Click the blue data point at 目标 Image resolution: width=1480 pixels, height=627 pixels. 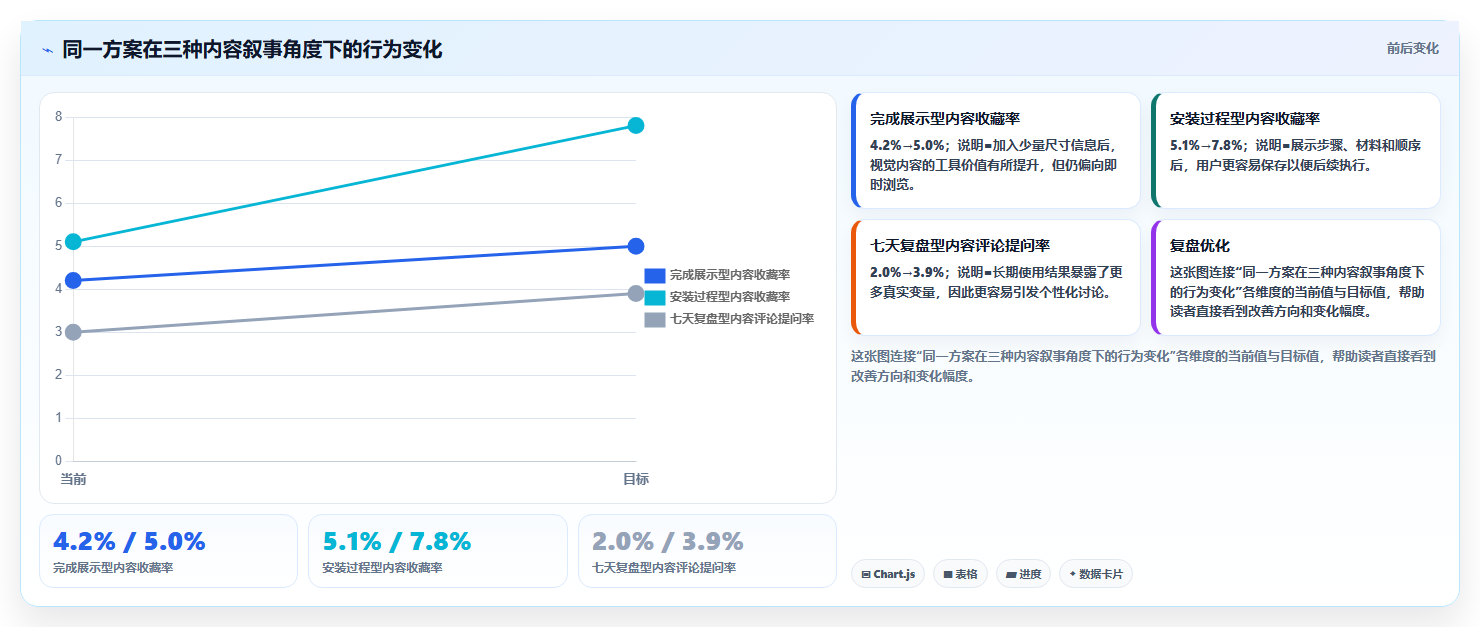(x=636, y=246)
